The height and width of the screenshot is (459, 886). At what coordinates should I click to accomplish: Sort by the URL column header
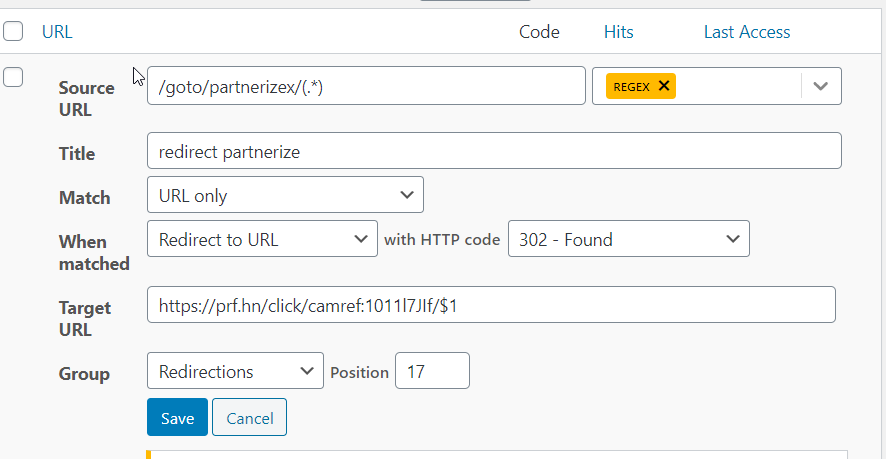pos(57,32)
